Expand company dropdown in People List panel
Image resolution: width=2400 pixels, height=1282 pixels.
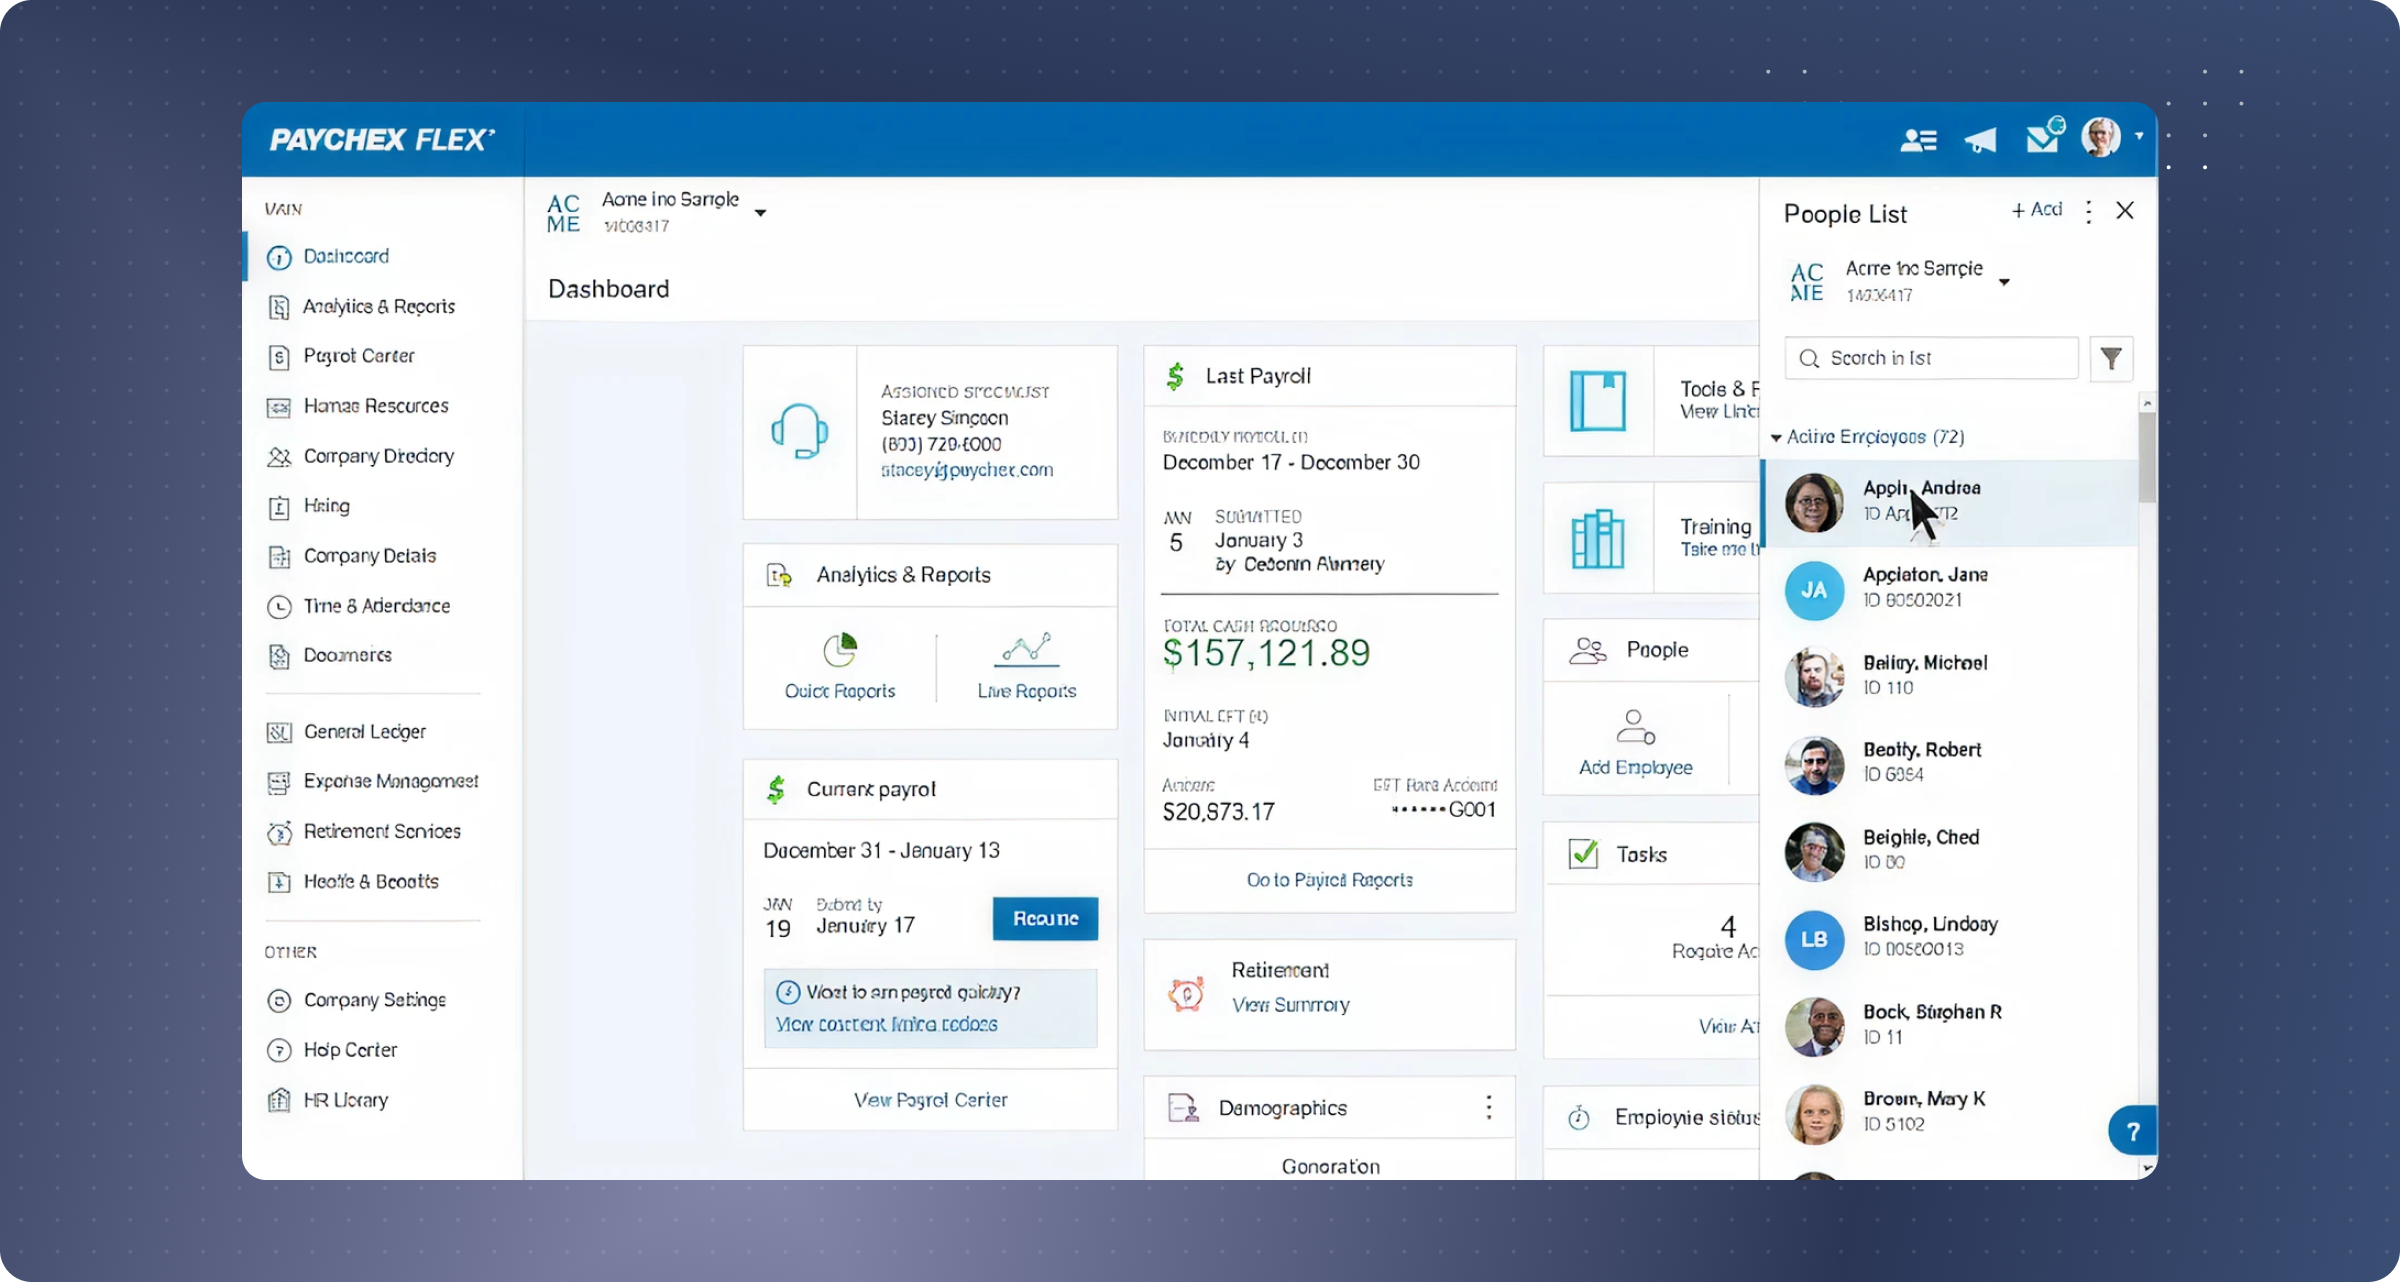[x=2004, y=282]
